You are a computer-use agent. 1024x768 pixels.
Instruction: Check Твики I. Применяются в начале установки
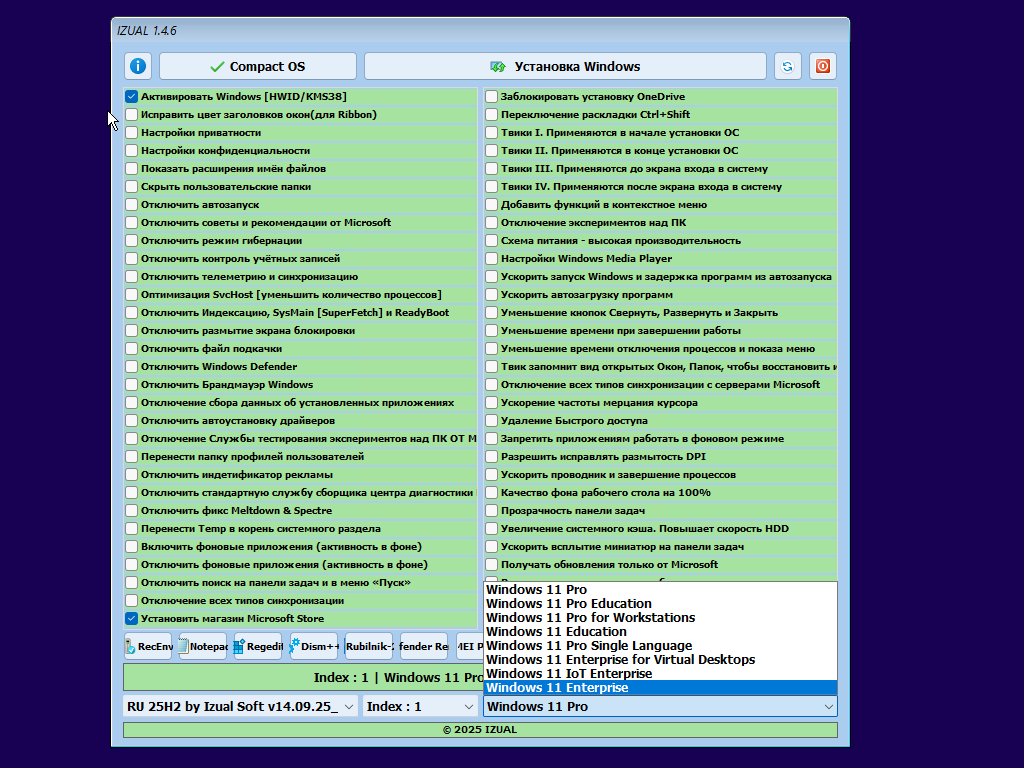492,133
